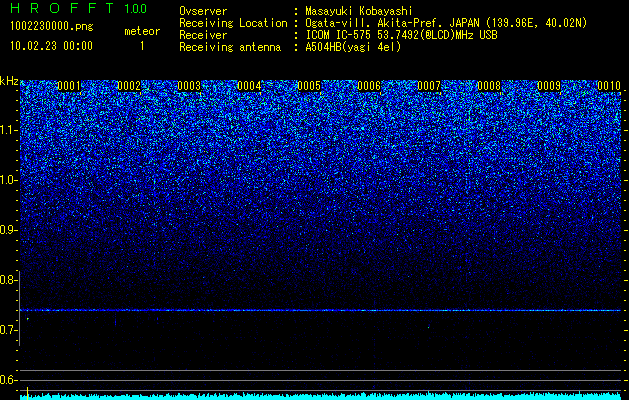Screen dimensions: 629x400
Task: Click time marker 0003
Action: click(x=189, y=86)
